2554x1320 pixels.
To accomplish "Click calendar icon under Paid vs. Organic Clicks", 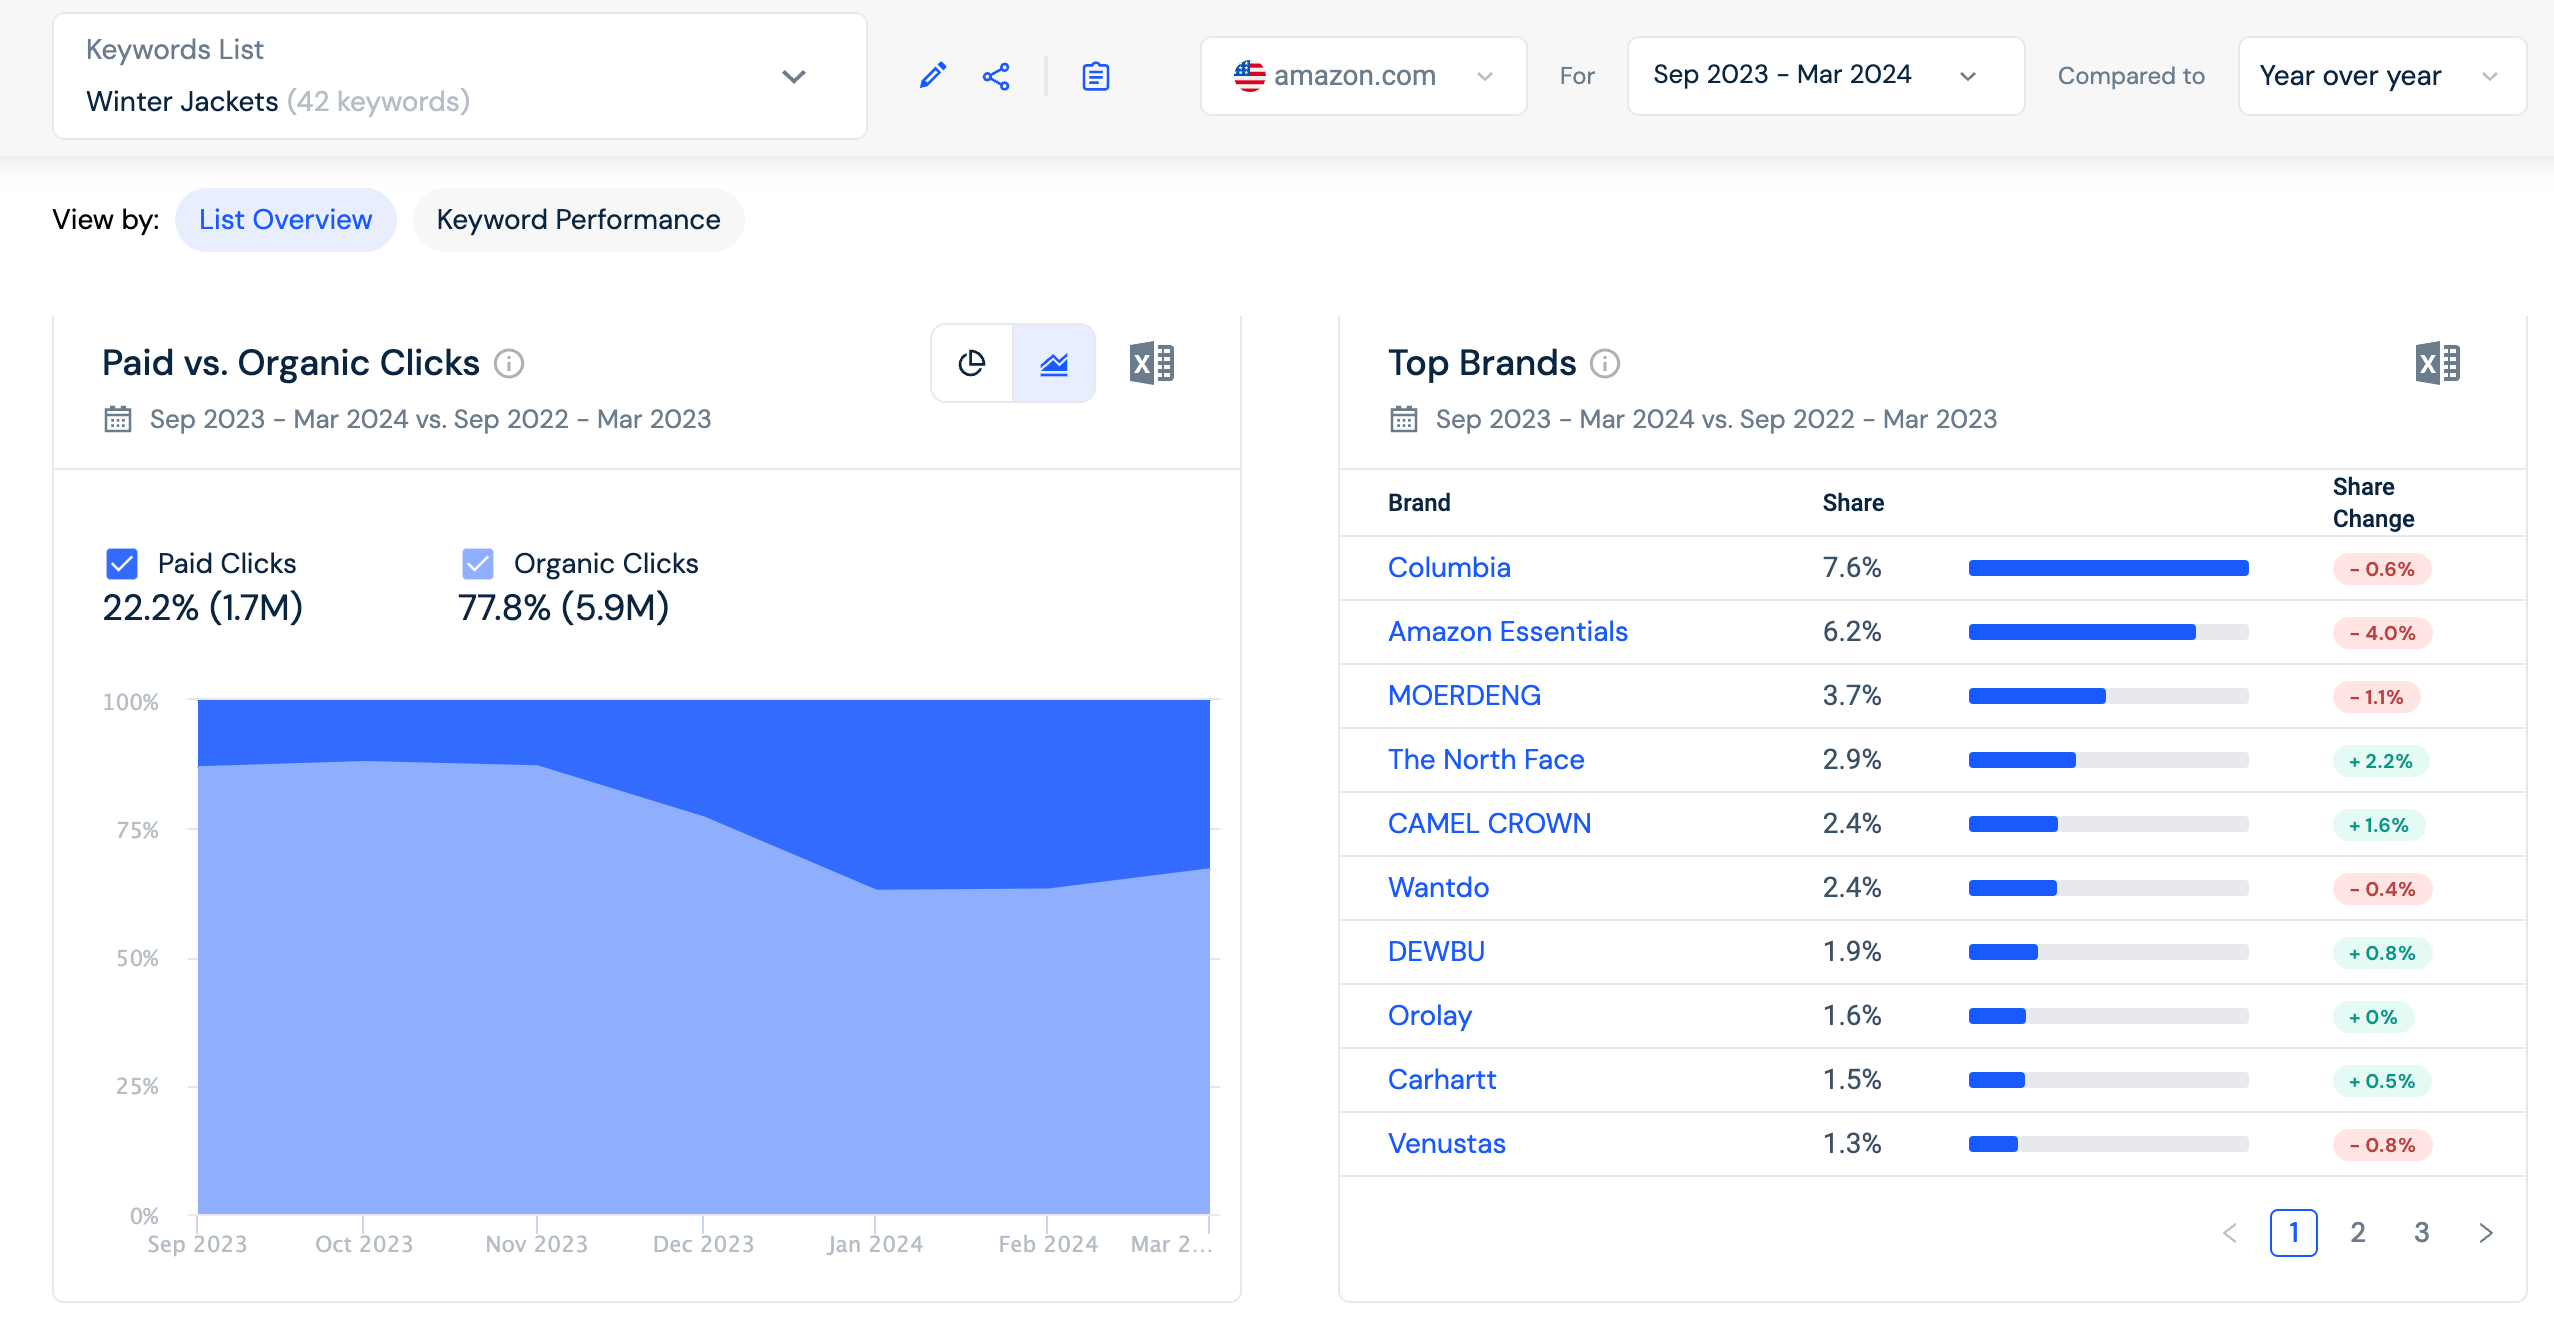I will point(118,419).
